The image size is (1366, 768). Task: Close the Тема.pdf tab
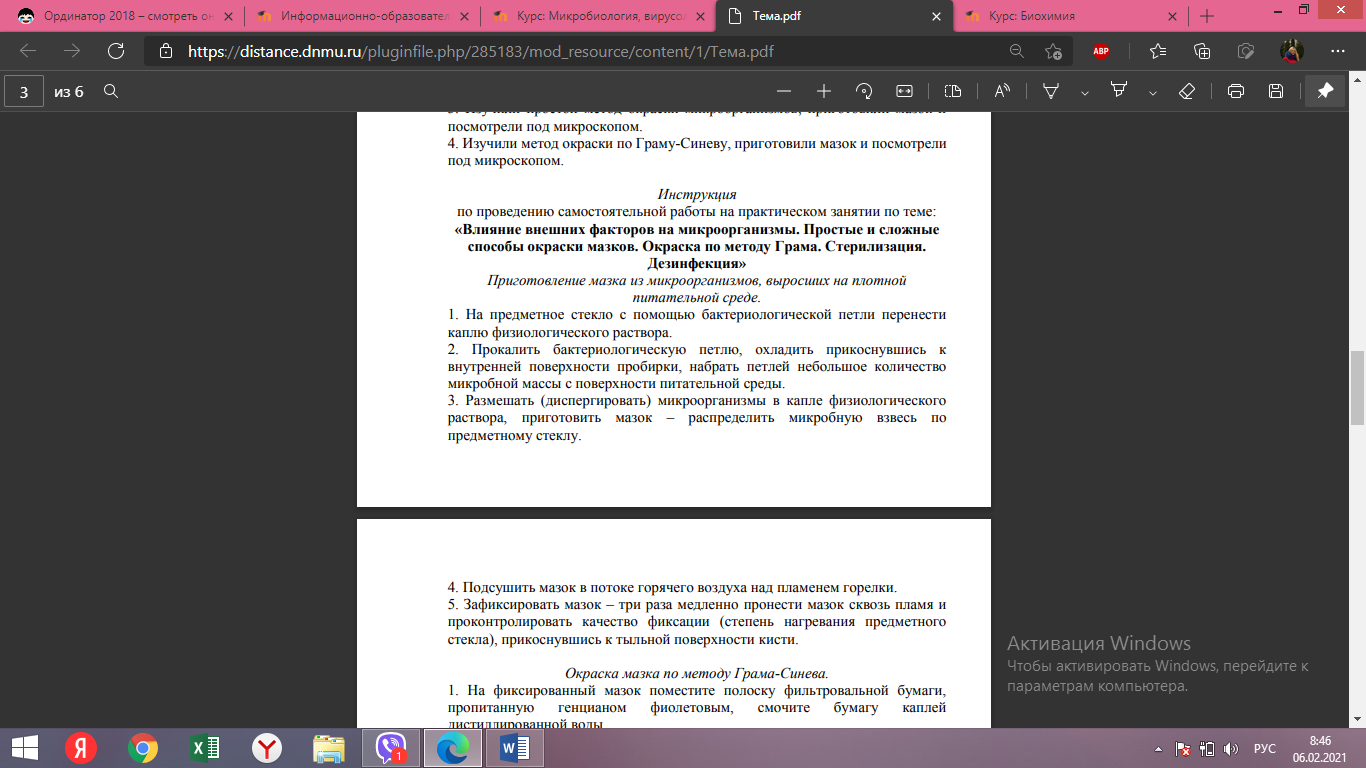coord(937,16)
